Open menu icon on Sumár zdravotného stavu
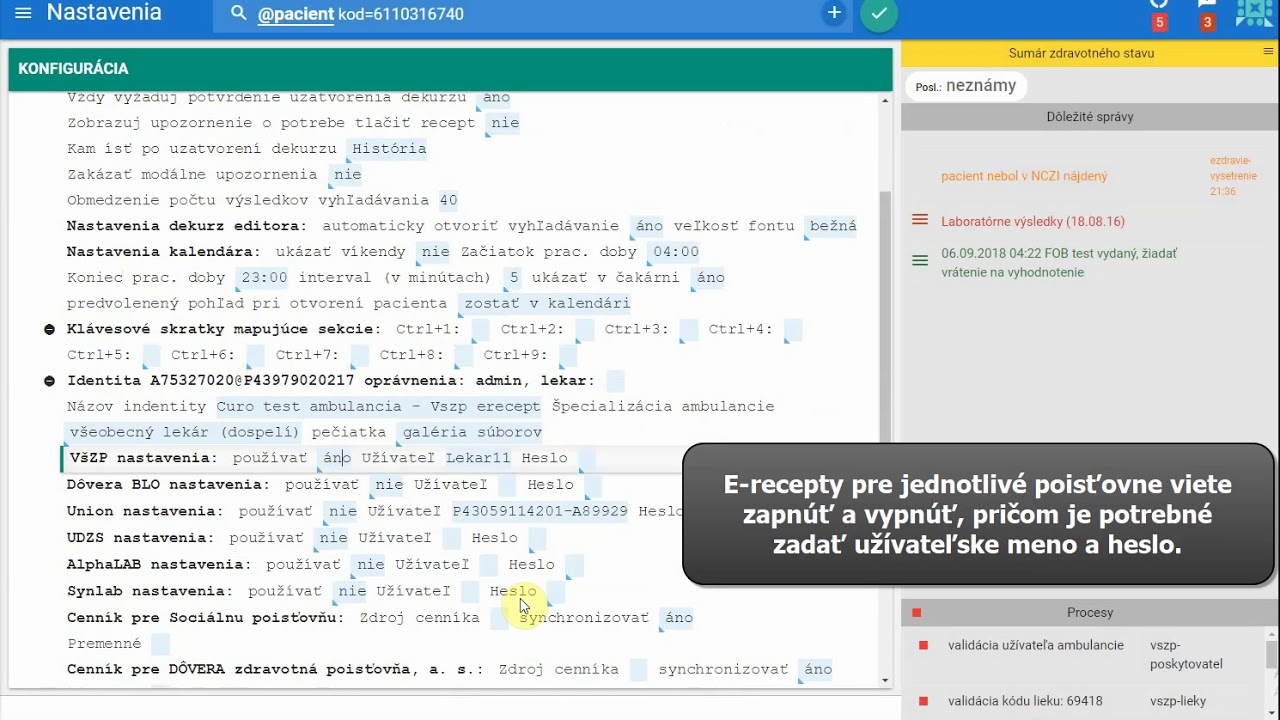Screen dimensions: 1280x720 (x=1268, y=51)
